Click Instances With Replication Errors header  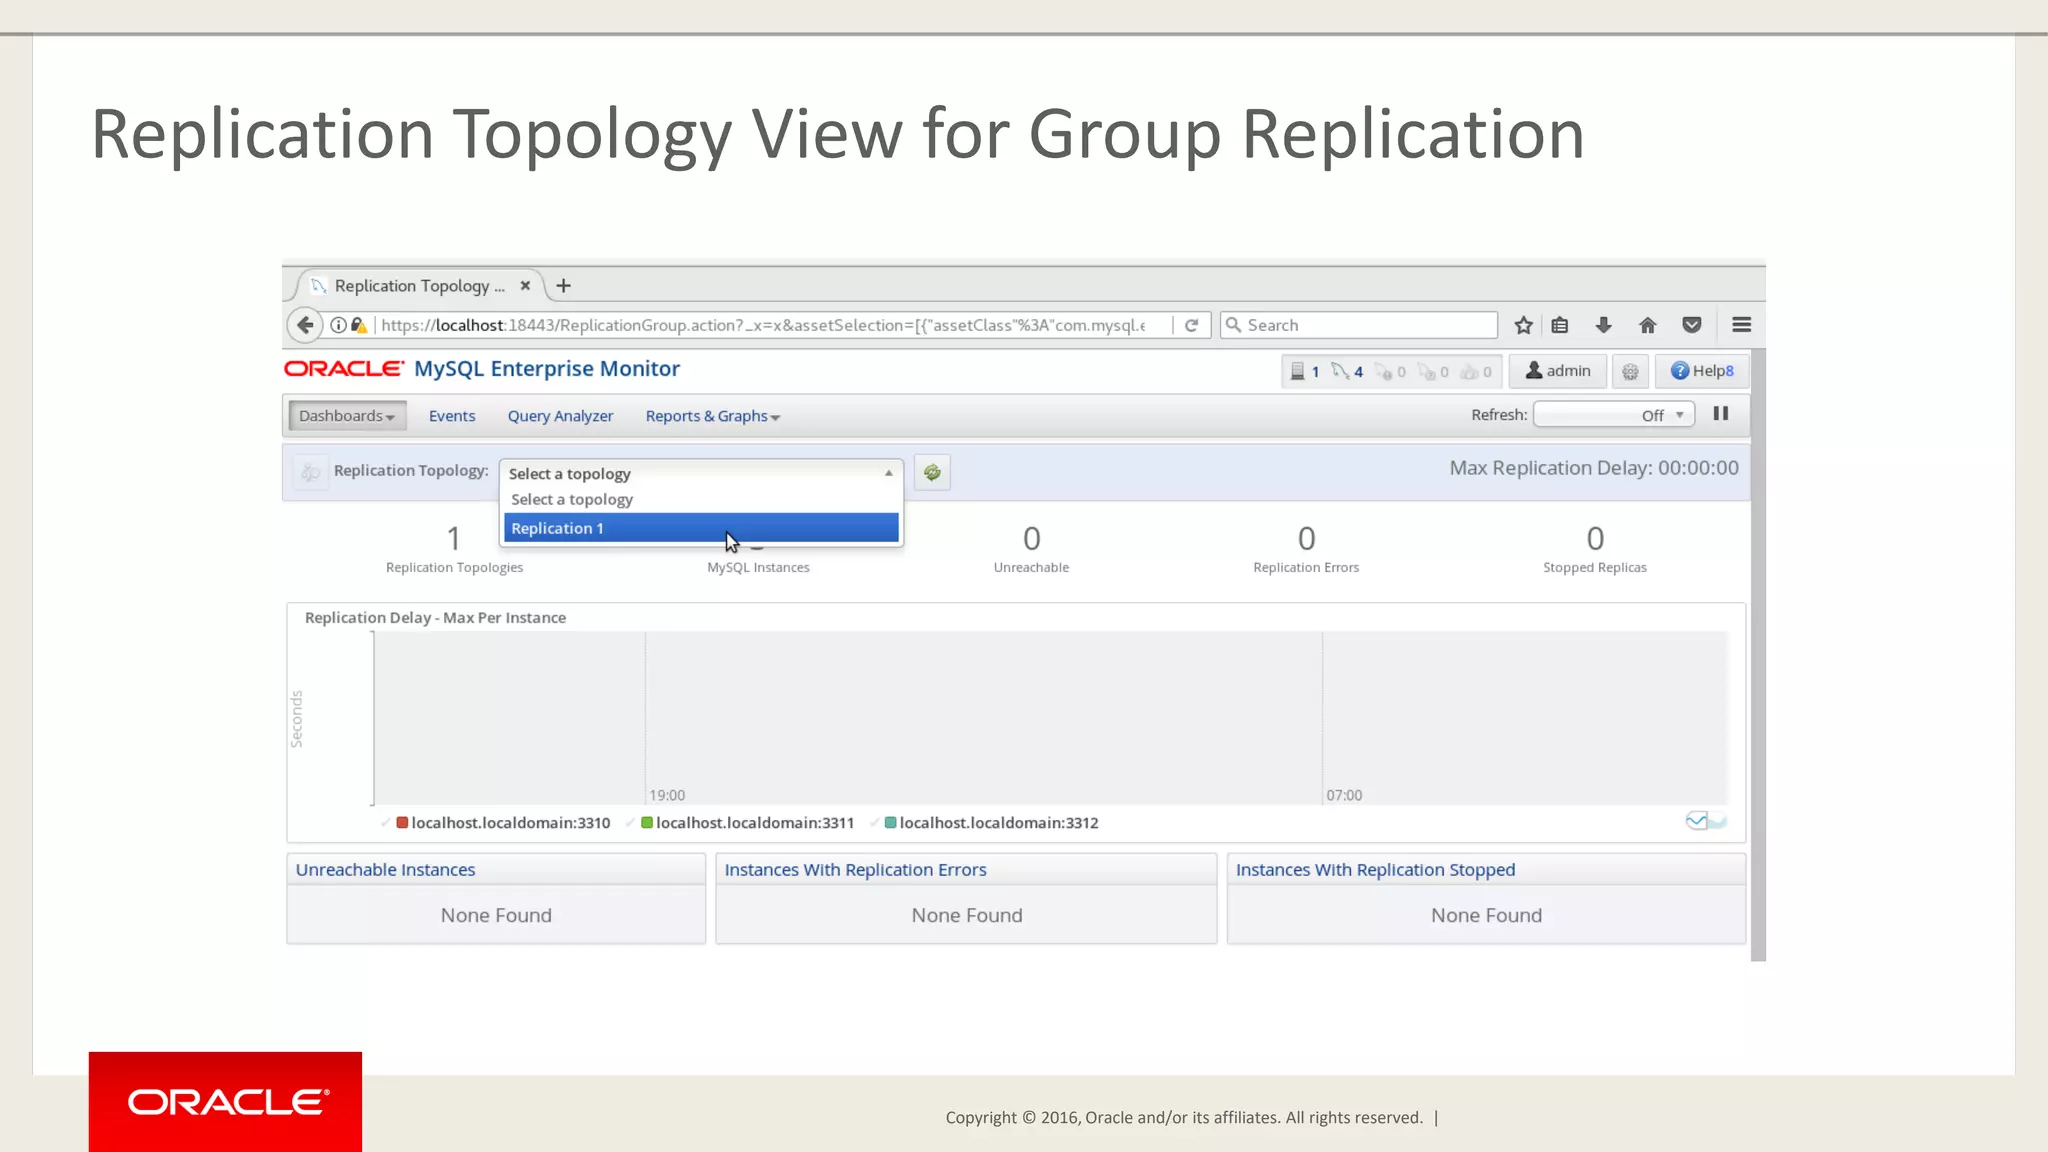966,870
